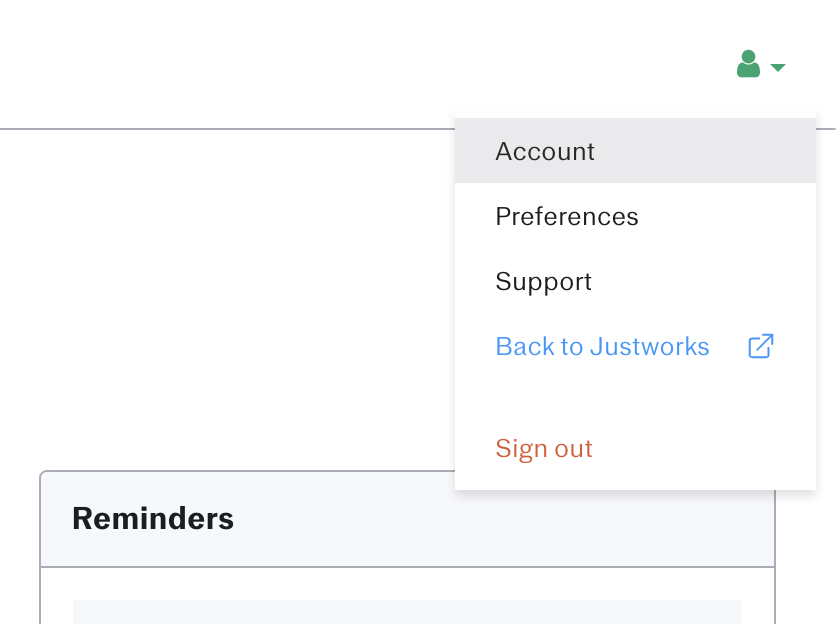Select Preferences from the user menu
The image size is (836, 624).
coord(635,216)
